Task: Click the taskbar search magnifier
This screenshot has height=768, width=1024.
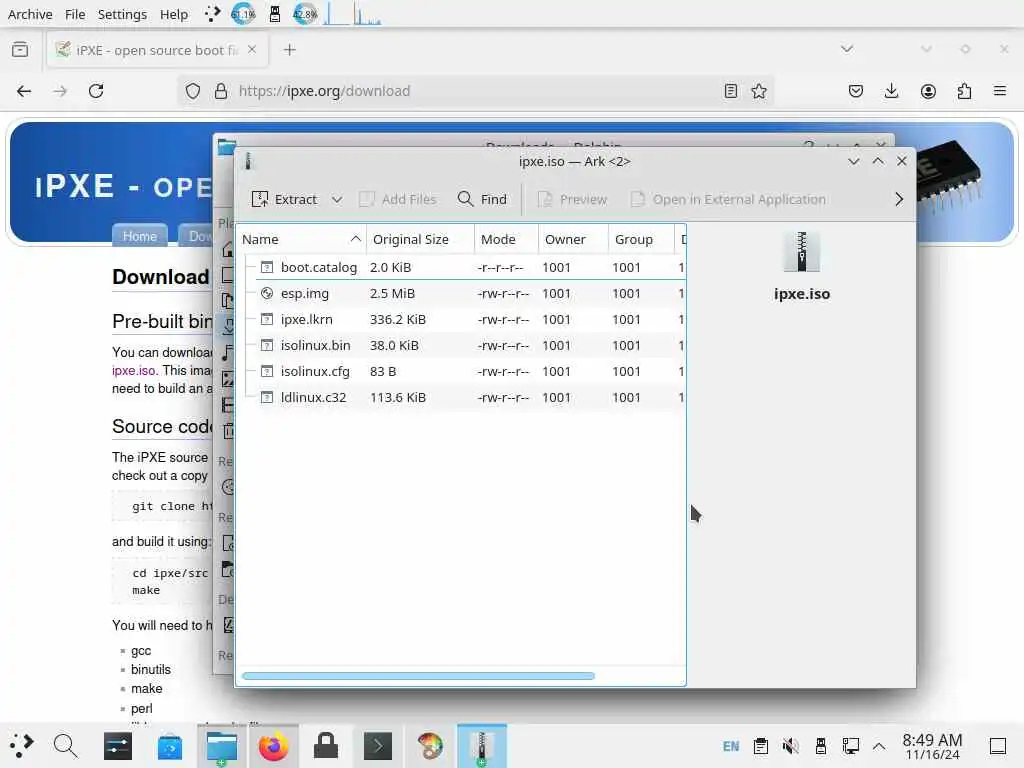Action: tap(65, 745)
